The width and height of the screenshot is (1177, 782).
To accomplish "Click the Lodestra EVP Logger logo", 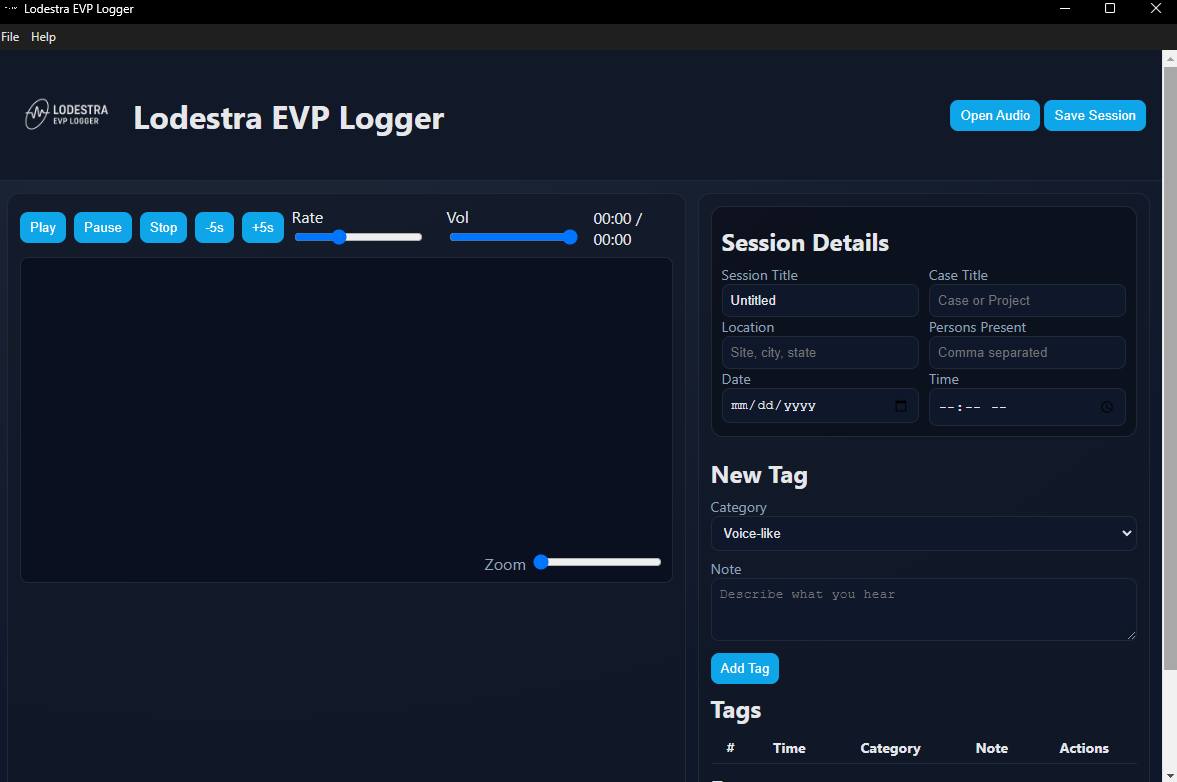I will 67,115.
